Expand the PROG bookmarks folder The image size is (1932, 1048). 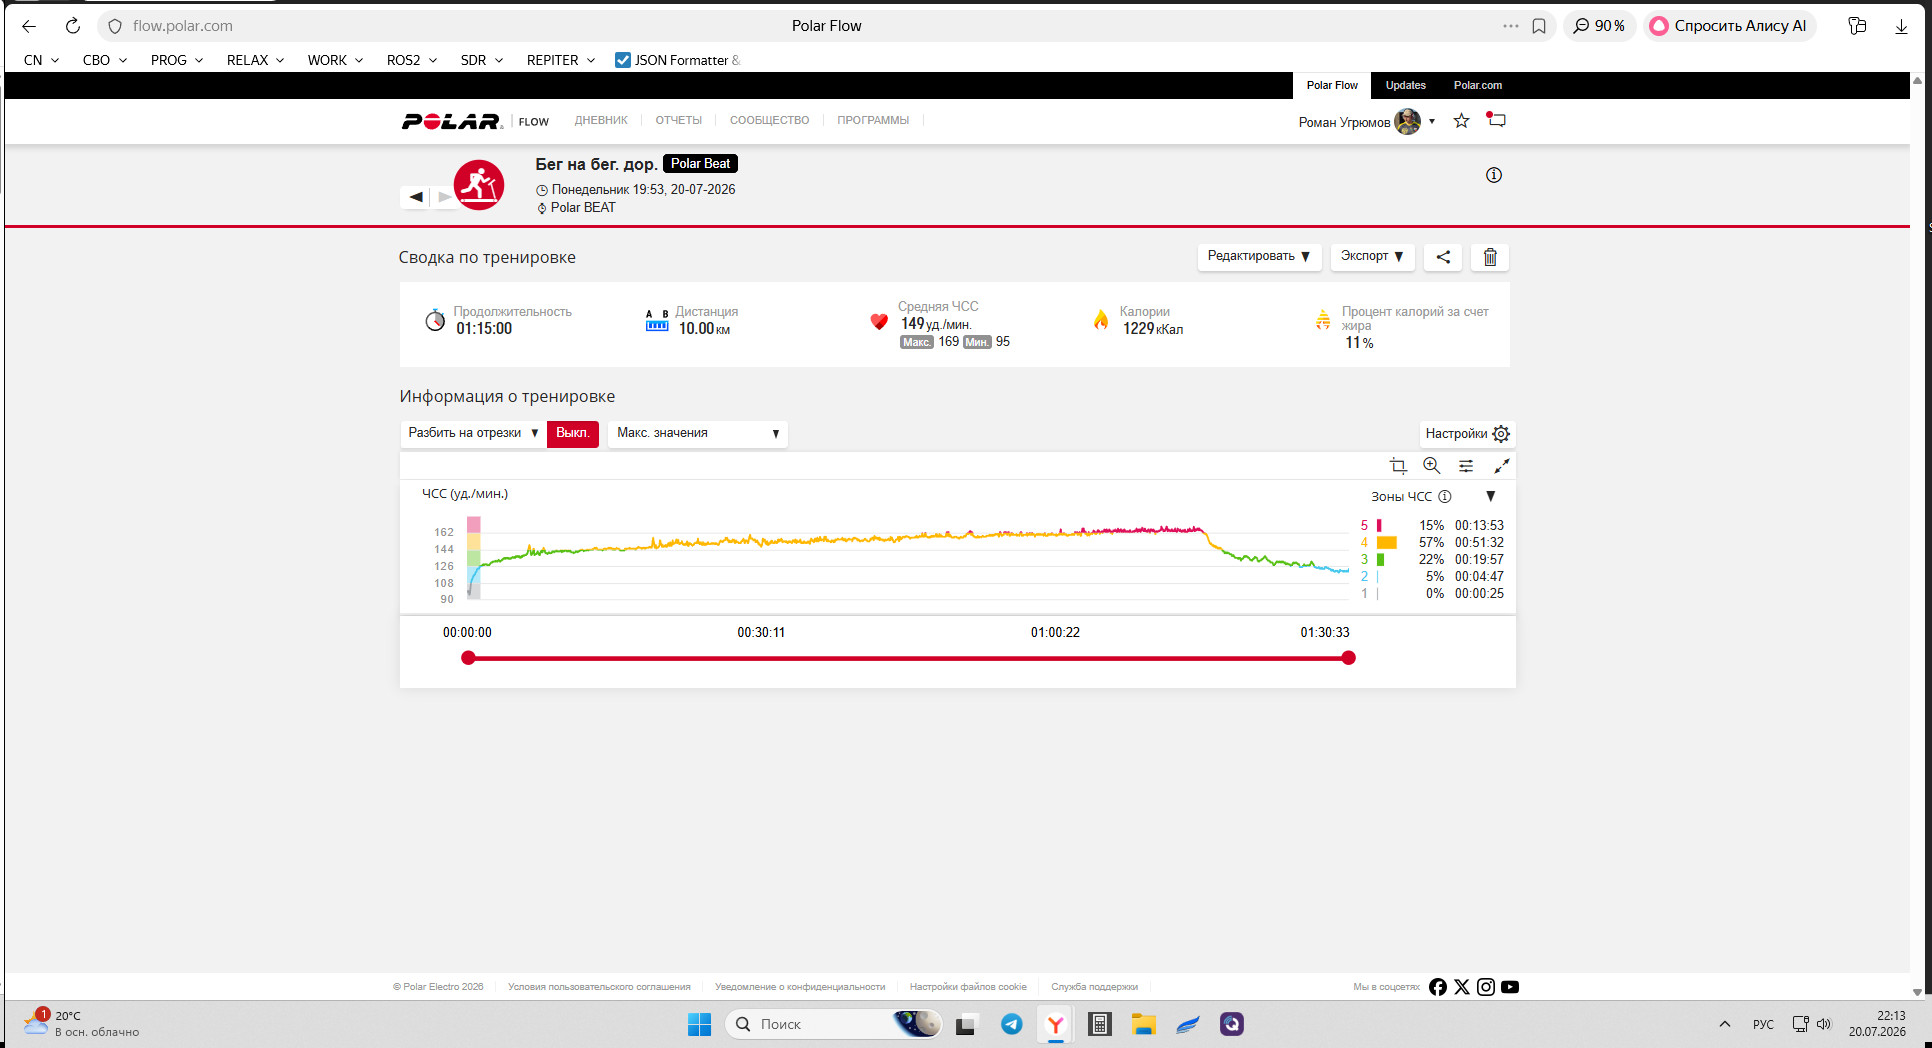tap(177, 60)
